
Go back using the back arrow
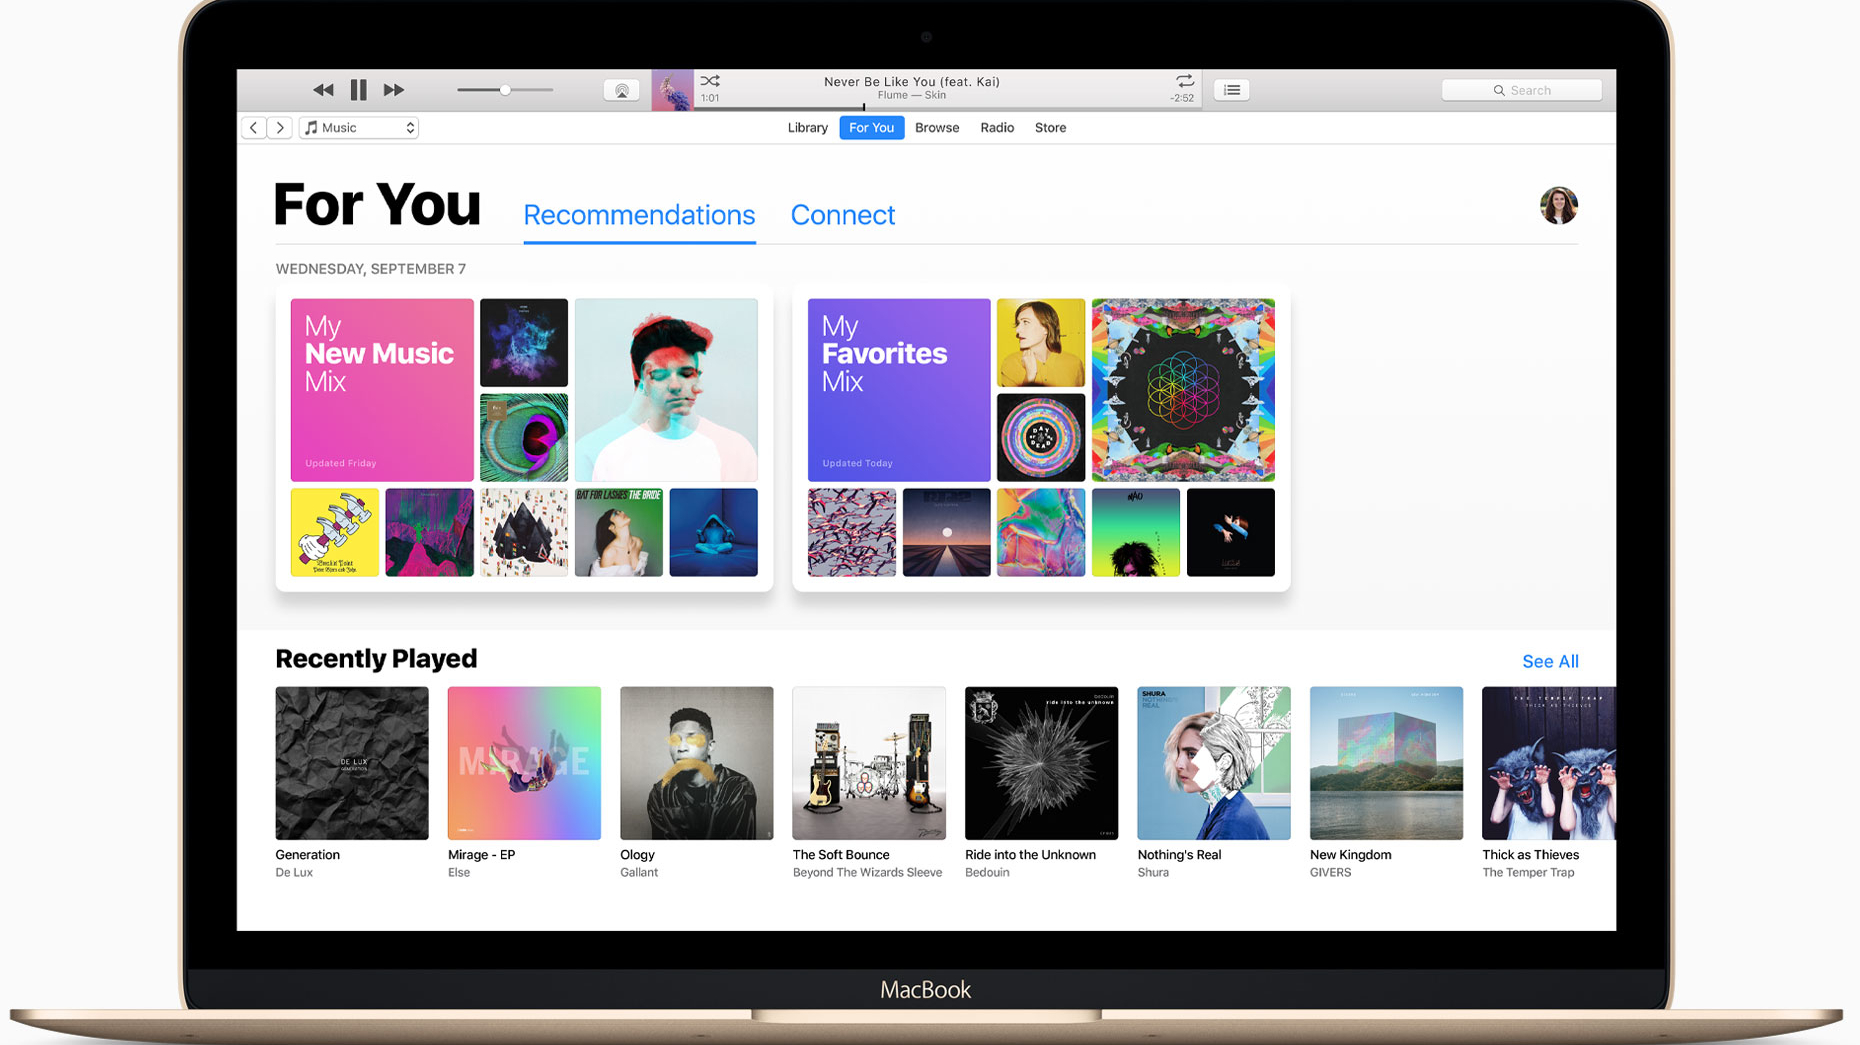[x=254, y=128]
